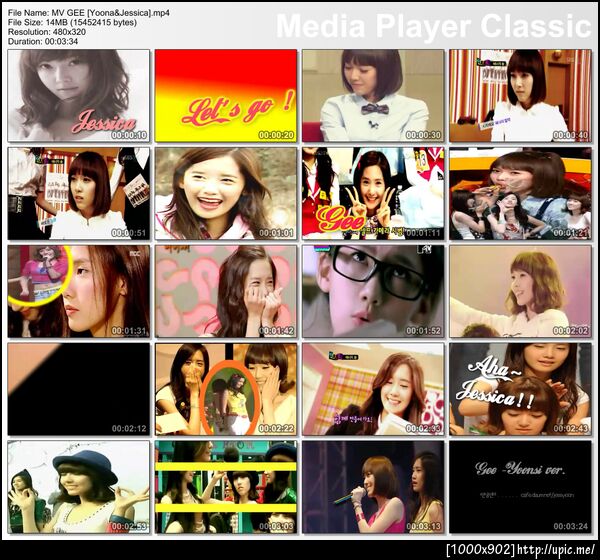Click the thumbnail timestamped 00:00:30
The height and width of the screenshot is (560, 600).
[373, 96]
